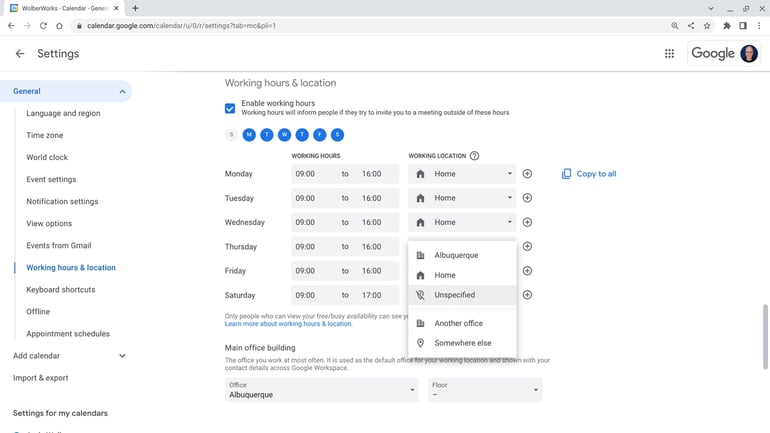Click Tuesday start time field

tap(306, 198)
